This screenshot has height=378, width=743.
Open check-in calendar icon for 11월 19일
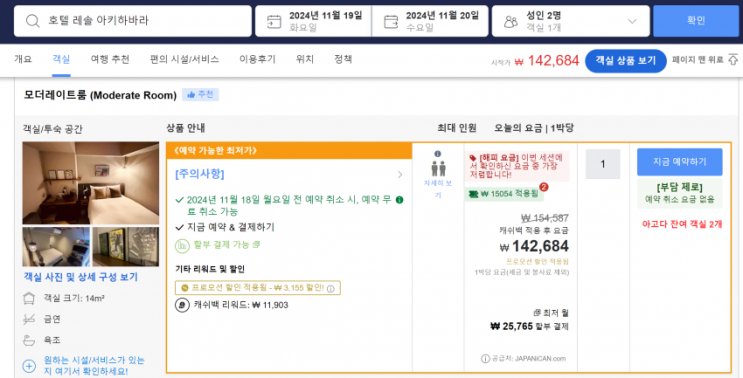(x=274, y=22)
